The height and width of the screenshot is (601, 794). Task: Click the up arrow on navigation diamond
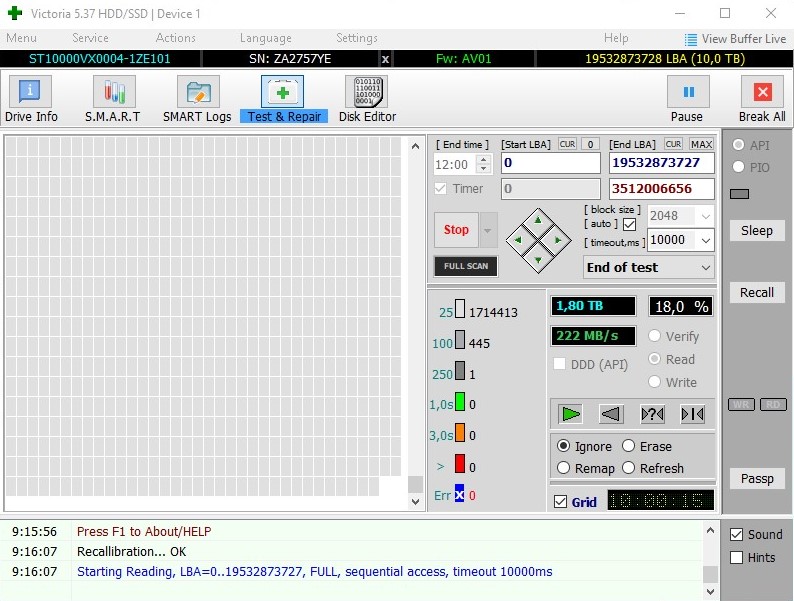[538, 220]
